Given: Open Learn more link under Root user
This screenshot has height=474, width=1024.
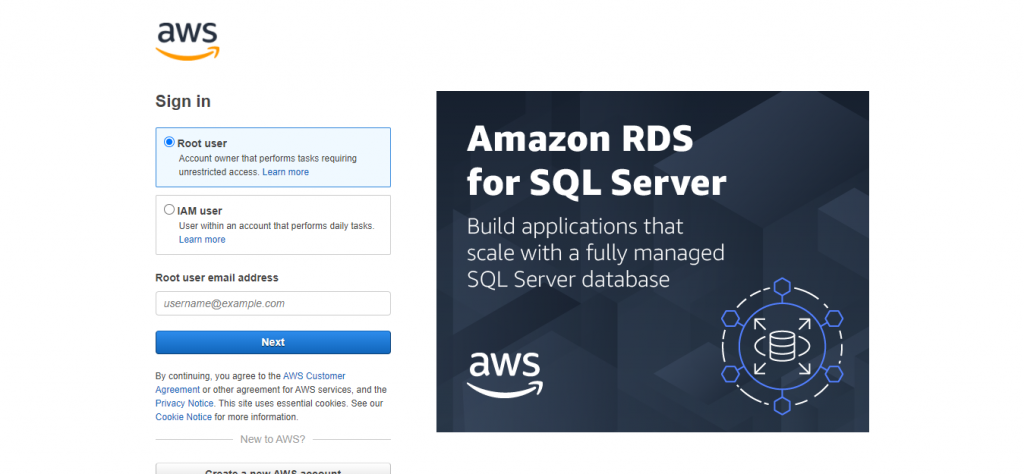Looking at the screenshot, I should (x=285, y=172).
